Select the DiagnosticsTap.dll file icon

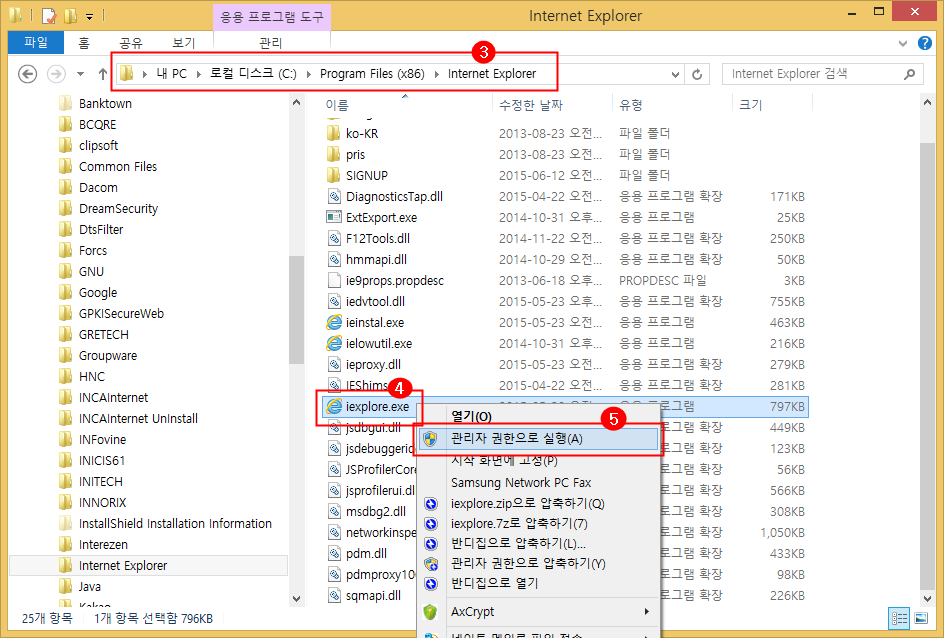point(334,196)
